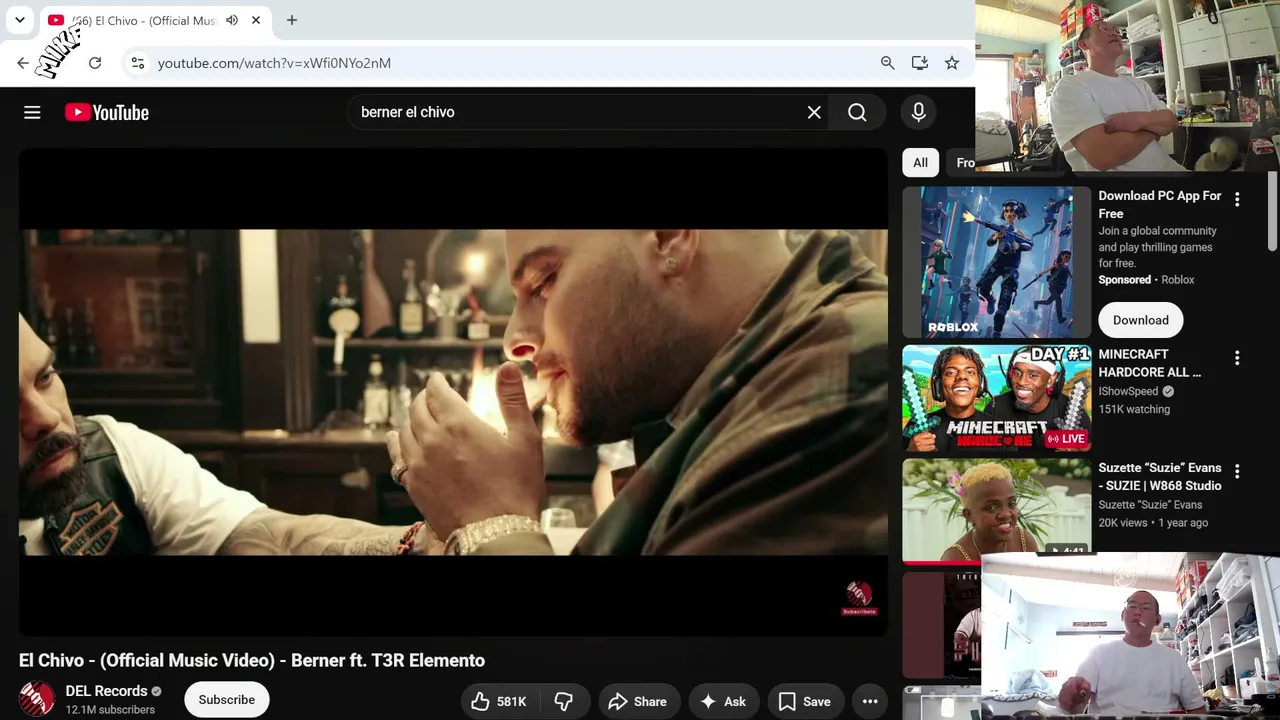Expand the tab search dropdown
Image resolution: width=1280 pixels, height=720 pixels.
20,20
